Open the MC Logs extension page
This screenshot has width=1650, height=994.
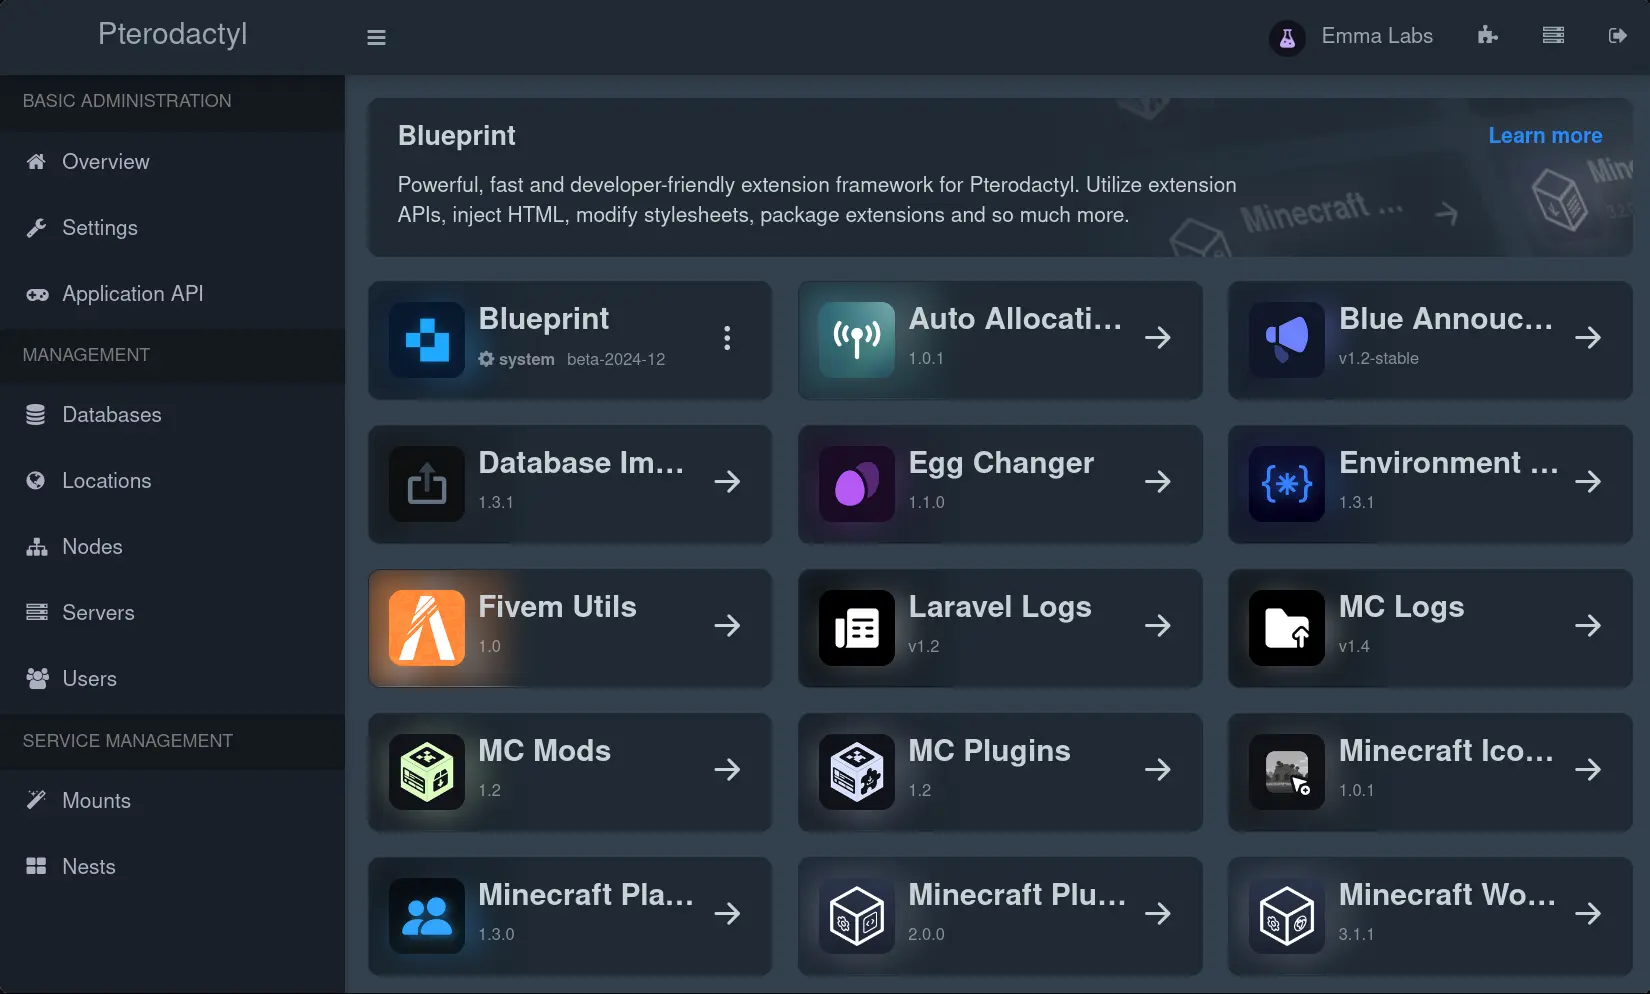coord(1589,626)
